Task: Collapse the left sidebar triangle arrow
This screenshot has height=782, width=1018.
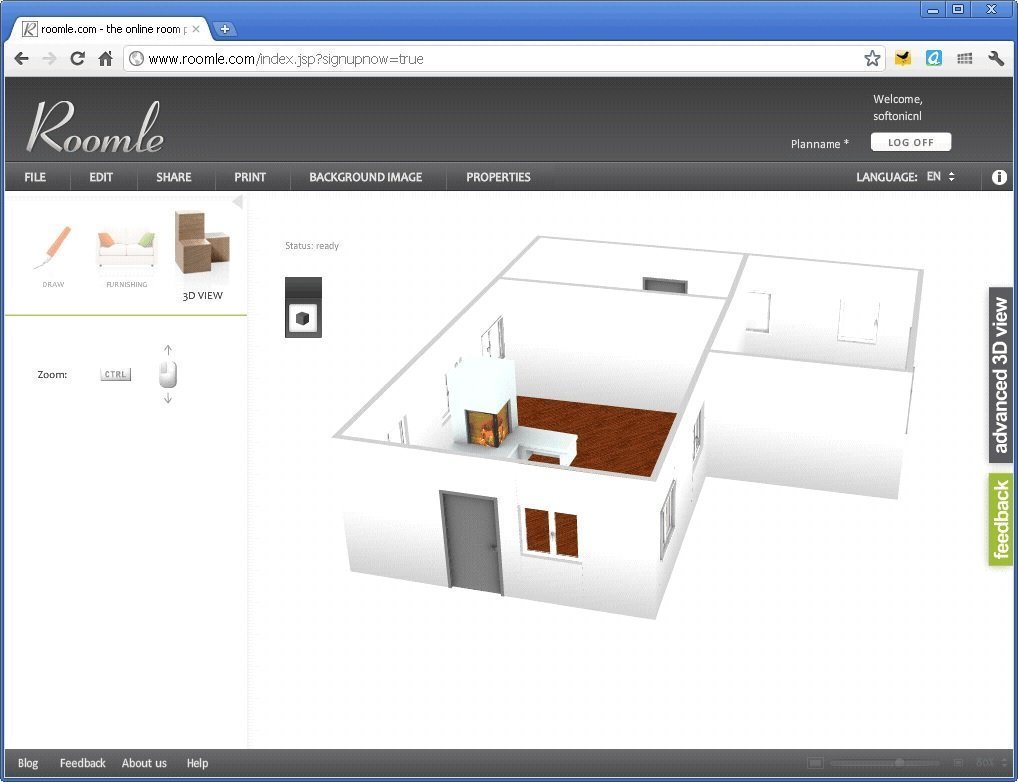Action: click(237, 203)
